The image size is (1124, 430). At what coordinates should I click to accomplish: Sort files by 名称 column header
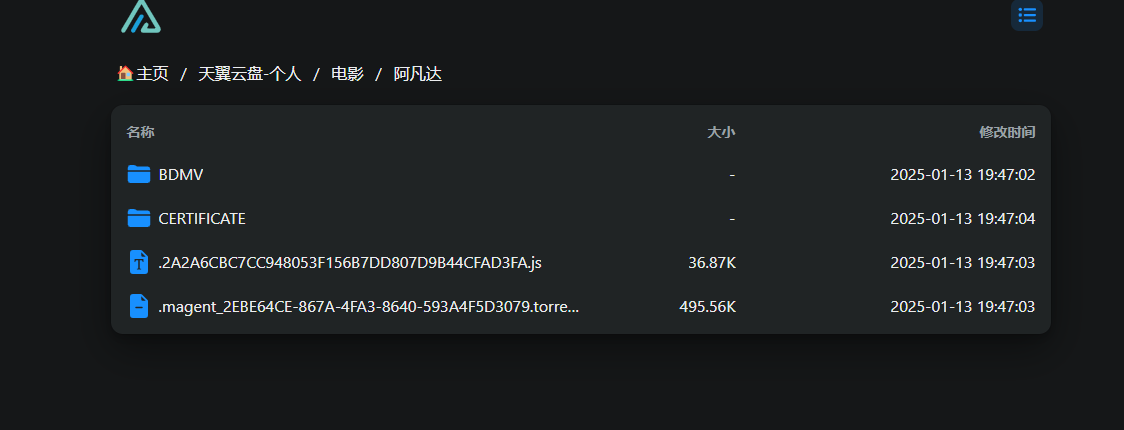140,132
